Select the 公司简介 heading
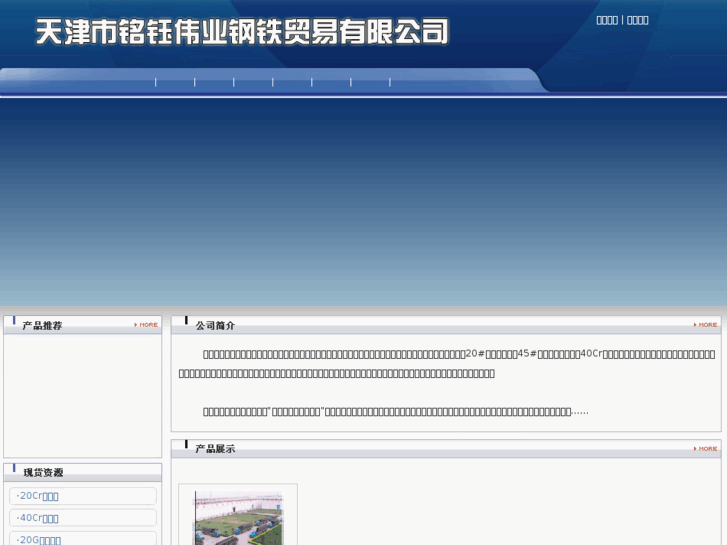 coord(215,326)
